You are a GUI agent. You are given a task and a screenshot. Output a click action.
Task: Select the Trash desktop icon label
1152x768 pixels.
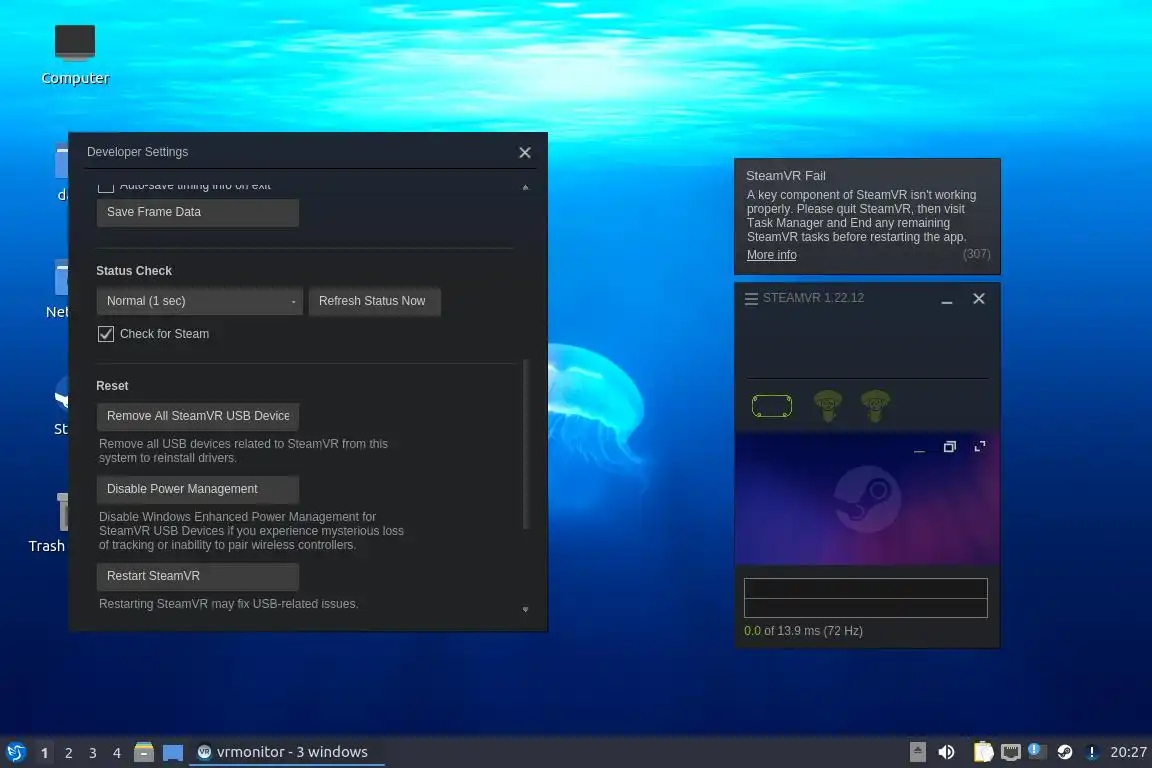[x=46, y=546]
